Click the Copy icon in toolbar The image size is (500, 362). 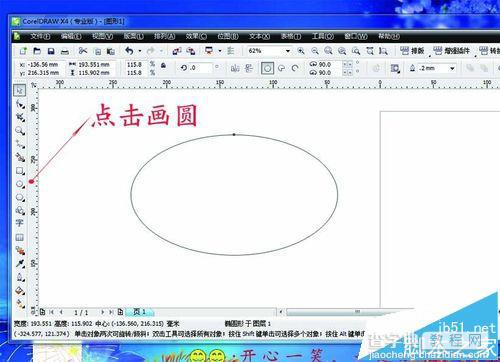coord(98,51)
